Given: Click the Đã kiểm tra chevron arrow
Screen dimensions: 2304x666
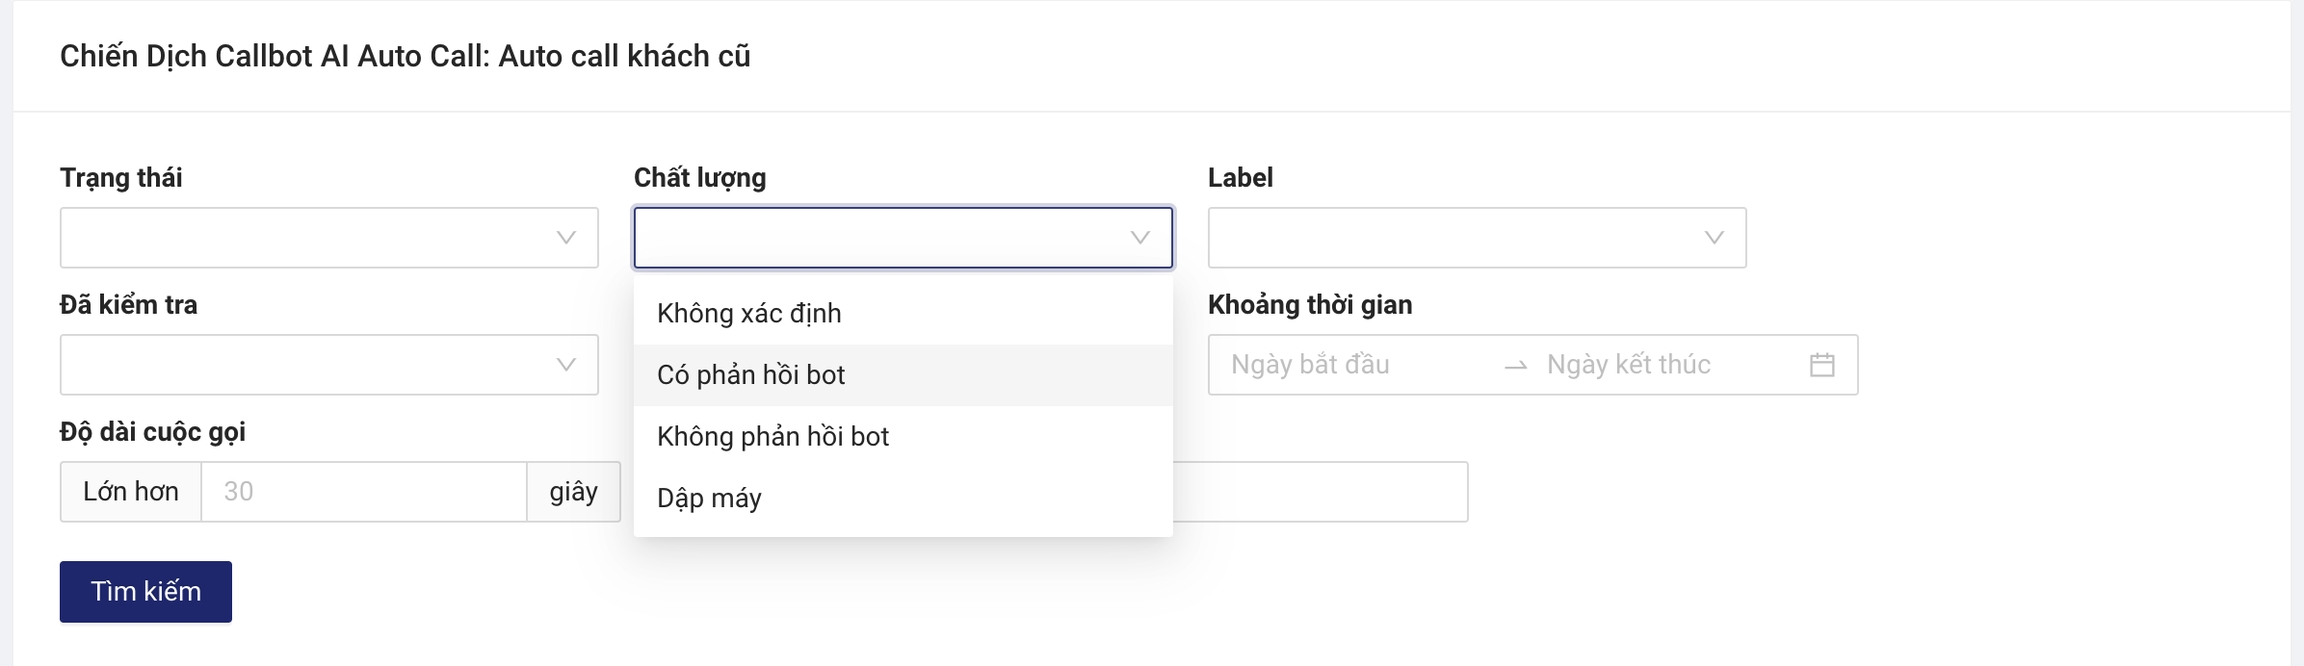Looking at the screenshot, I should [566, 365].
